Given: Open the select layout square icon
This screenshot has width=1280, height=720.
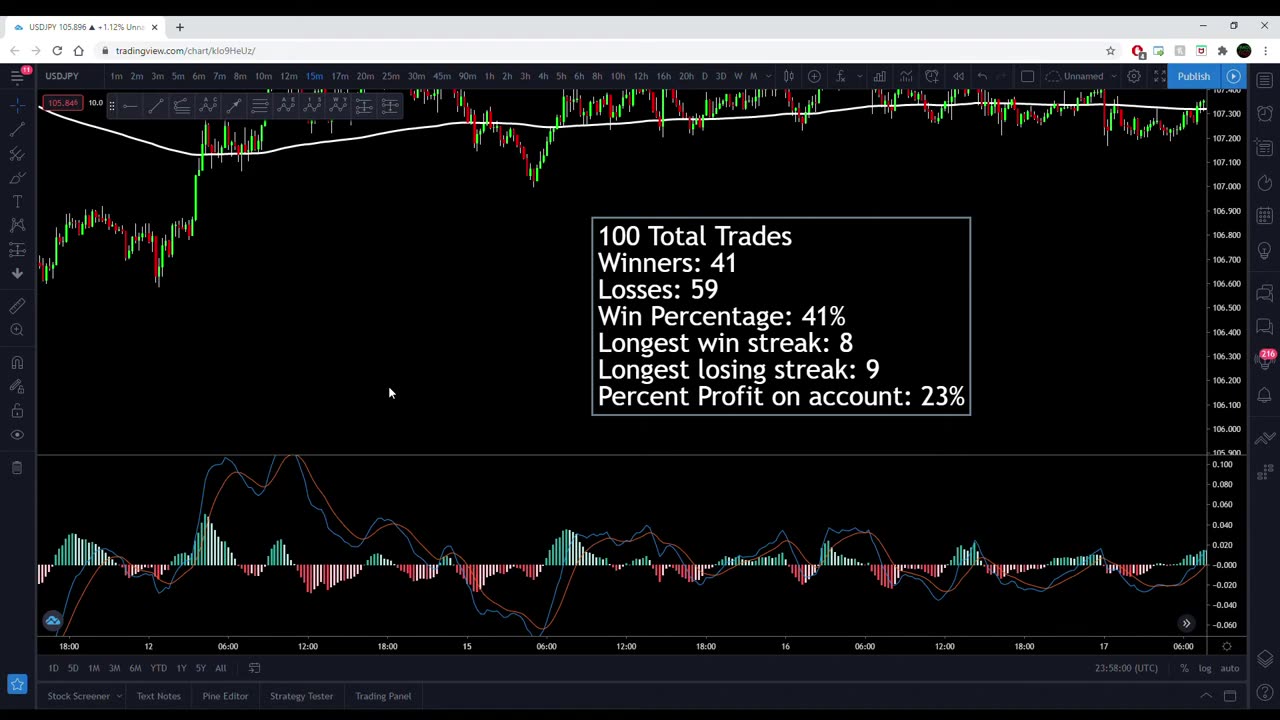Looking at the screenshot, I should [1027, 76].
